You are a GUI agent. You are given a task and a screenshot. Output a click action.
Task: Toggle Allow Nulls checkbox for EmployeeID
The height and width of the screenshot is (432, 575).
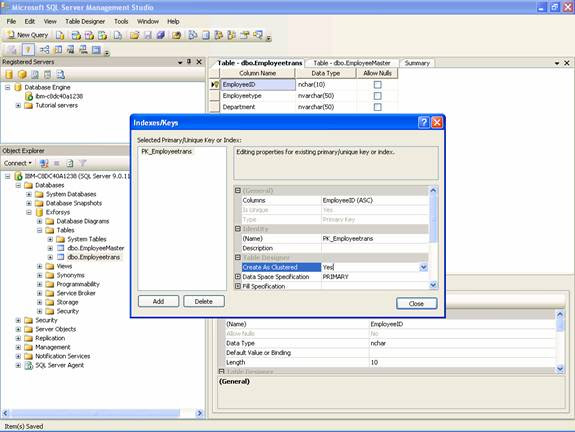(377, 85)
